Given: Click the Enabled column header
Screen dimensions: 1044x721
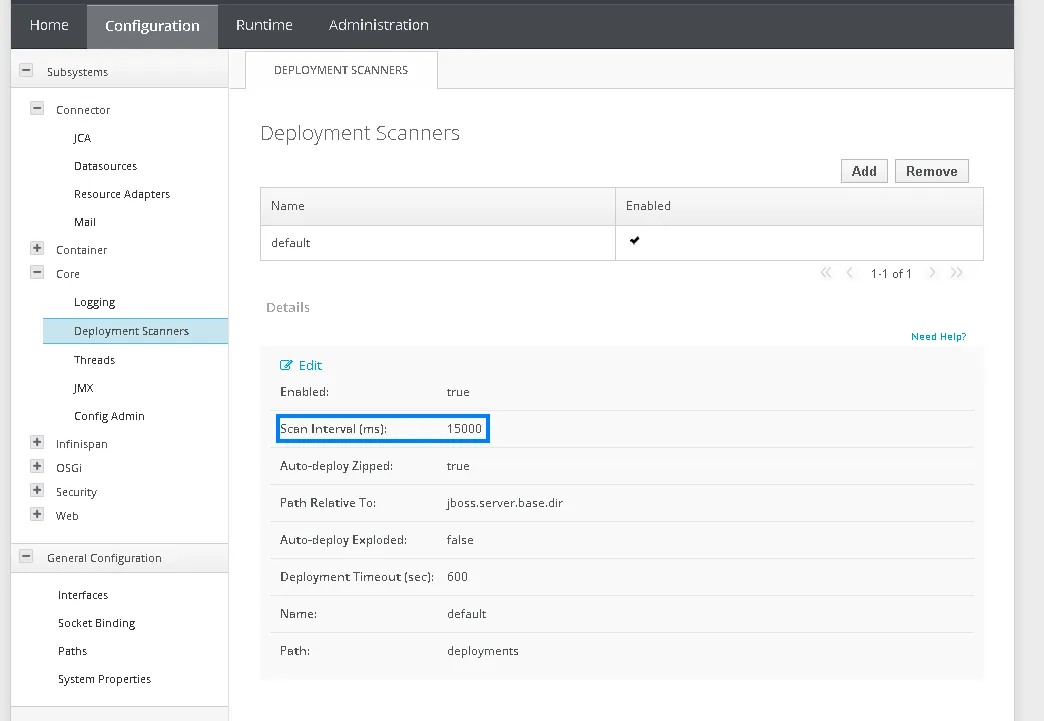Looking at the screenshot, I should [799, 206].
